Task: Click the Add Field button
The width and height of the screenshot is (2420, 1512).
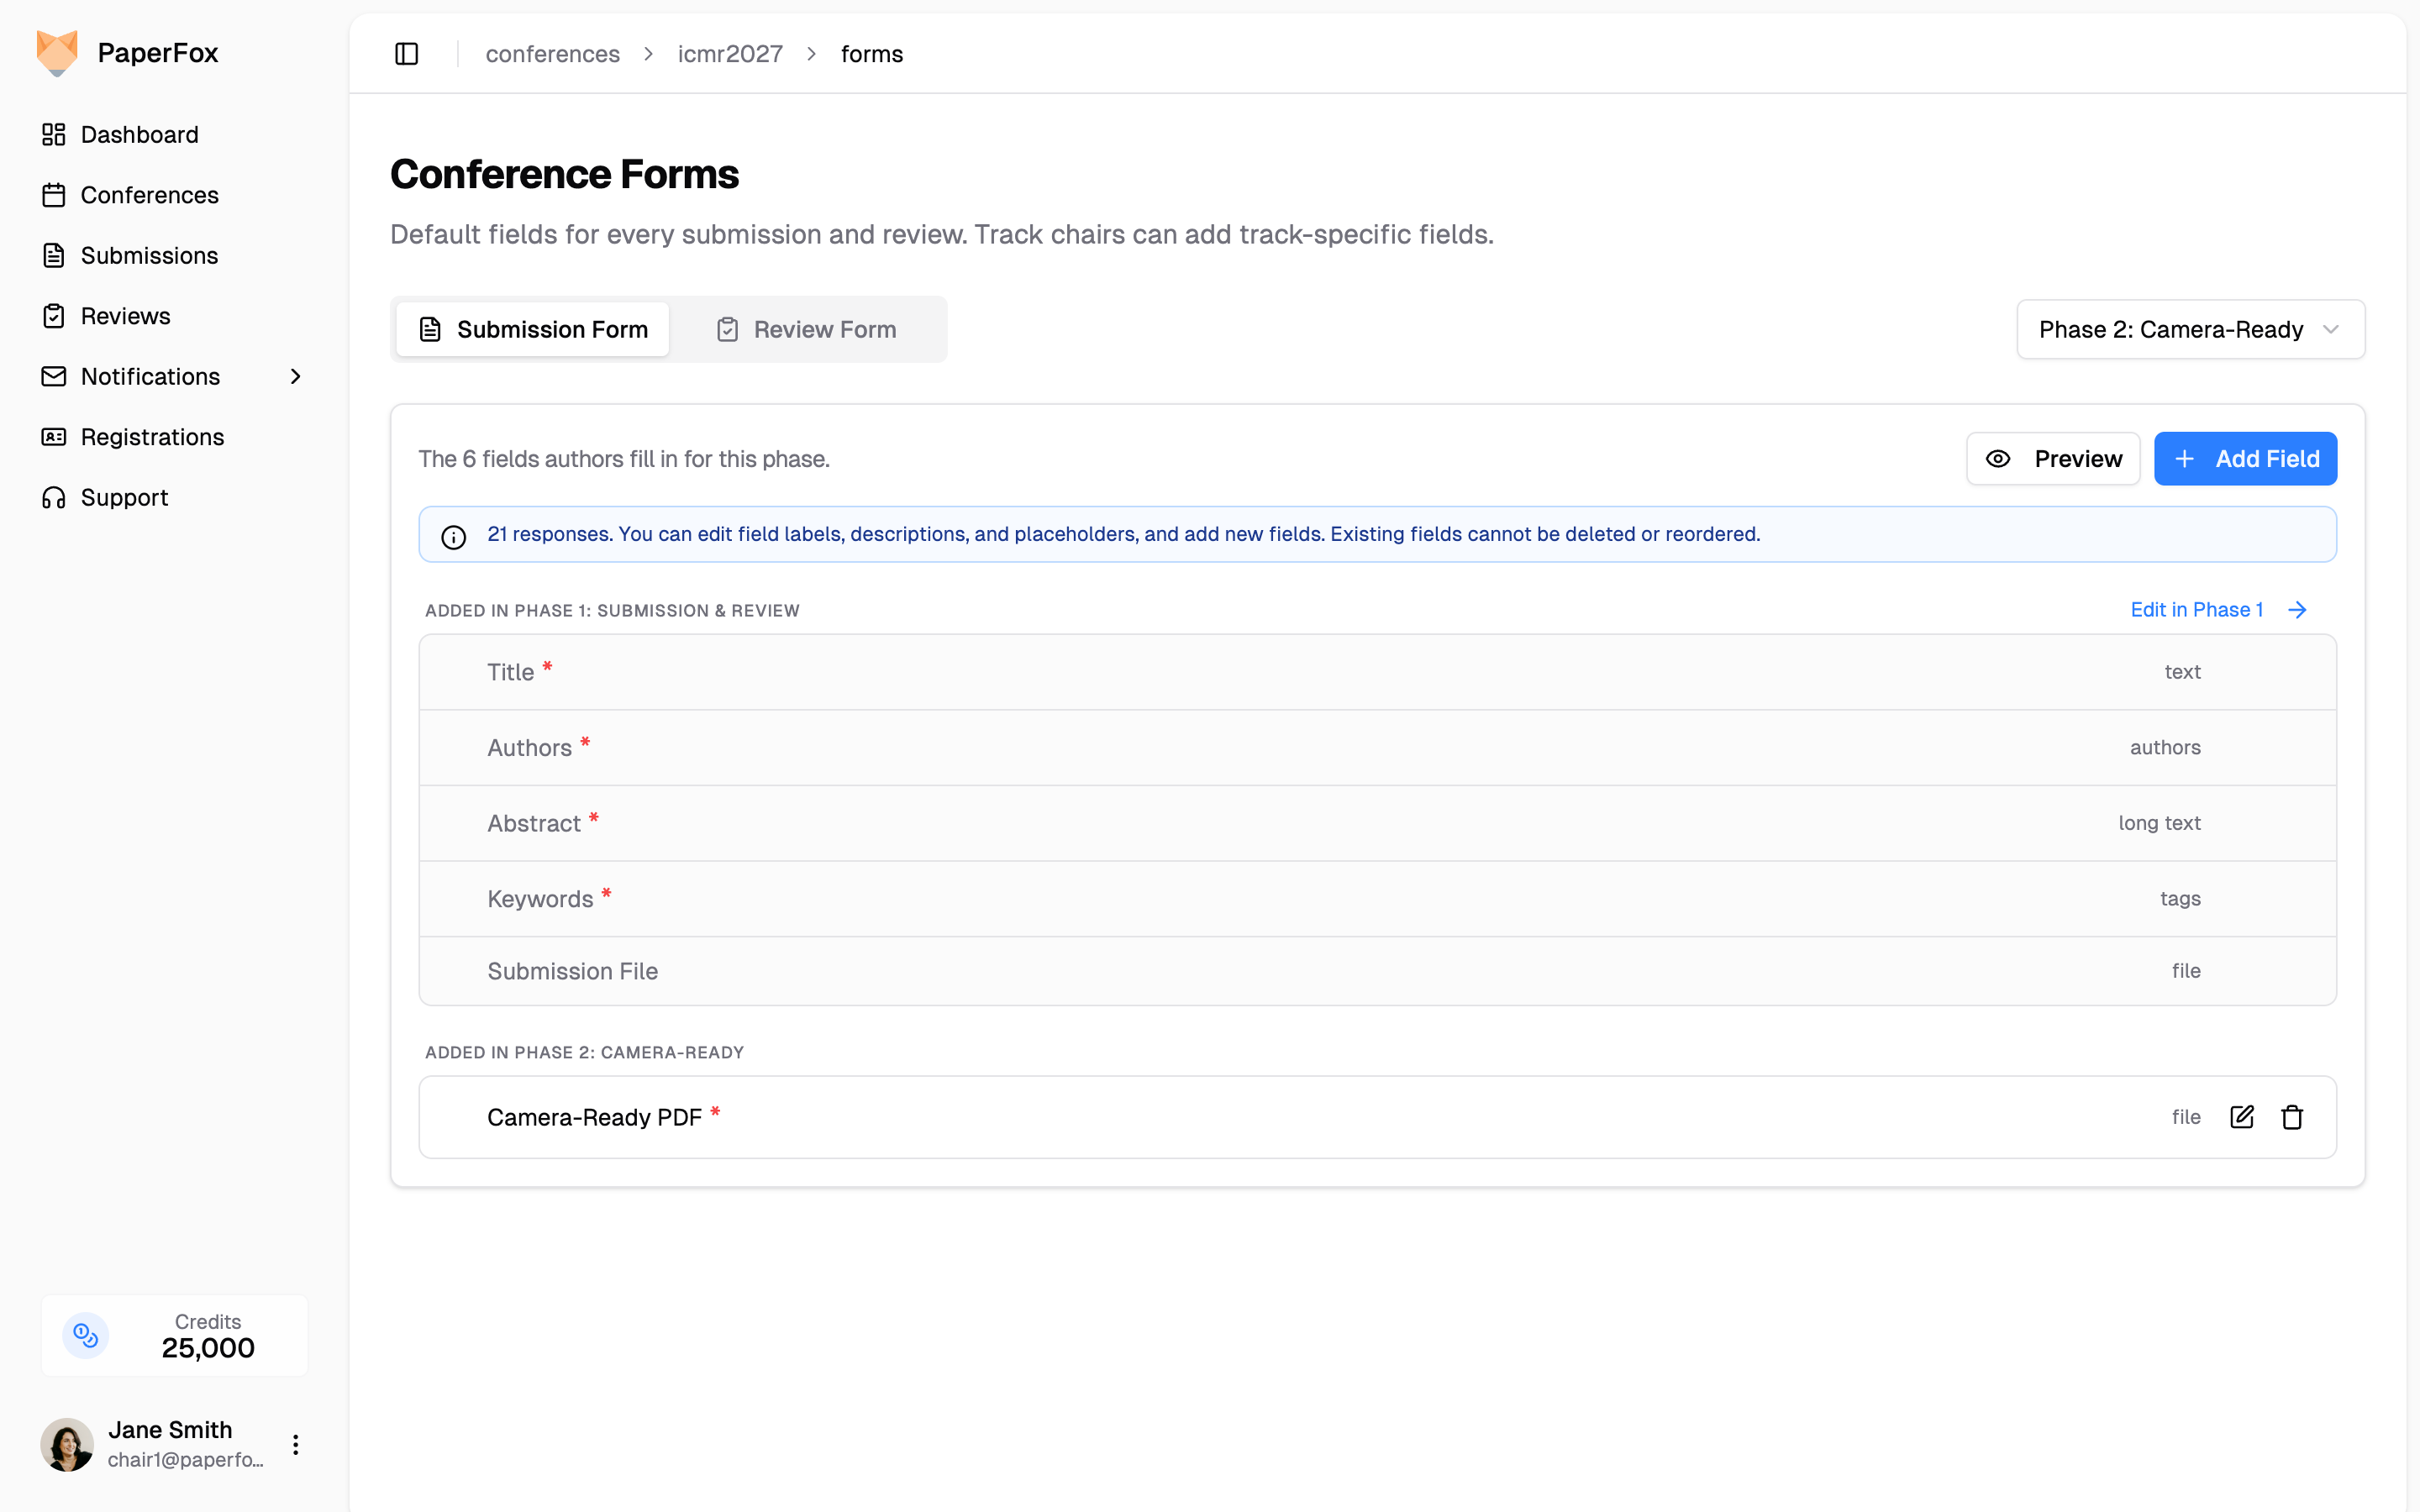Action: 2245,459
